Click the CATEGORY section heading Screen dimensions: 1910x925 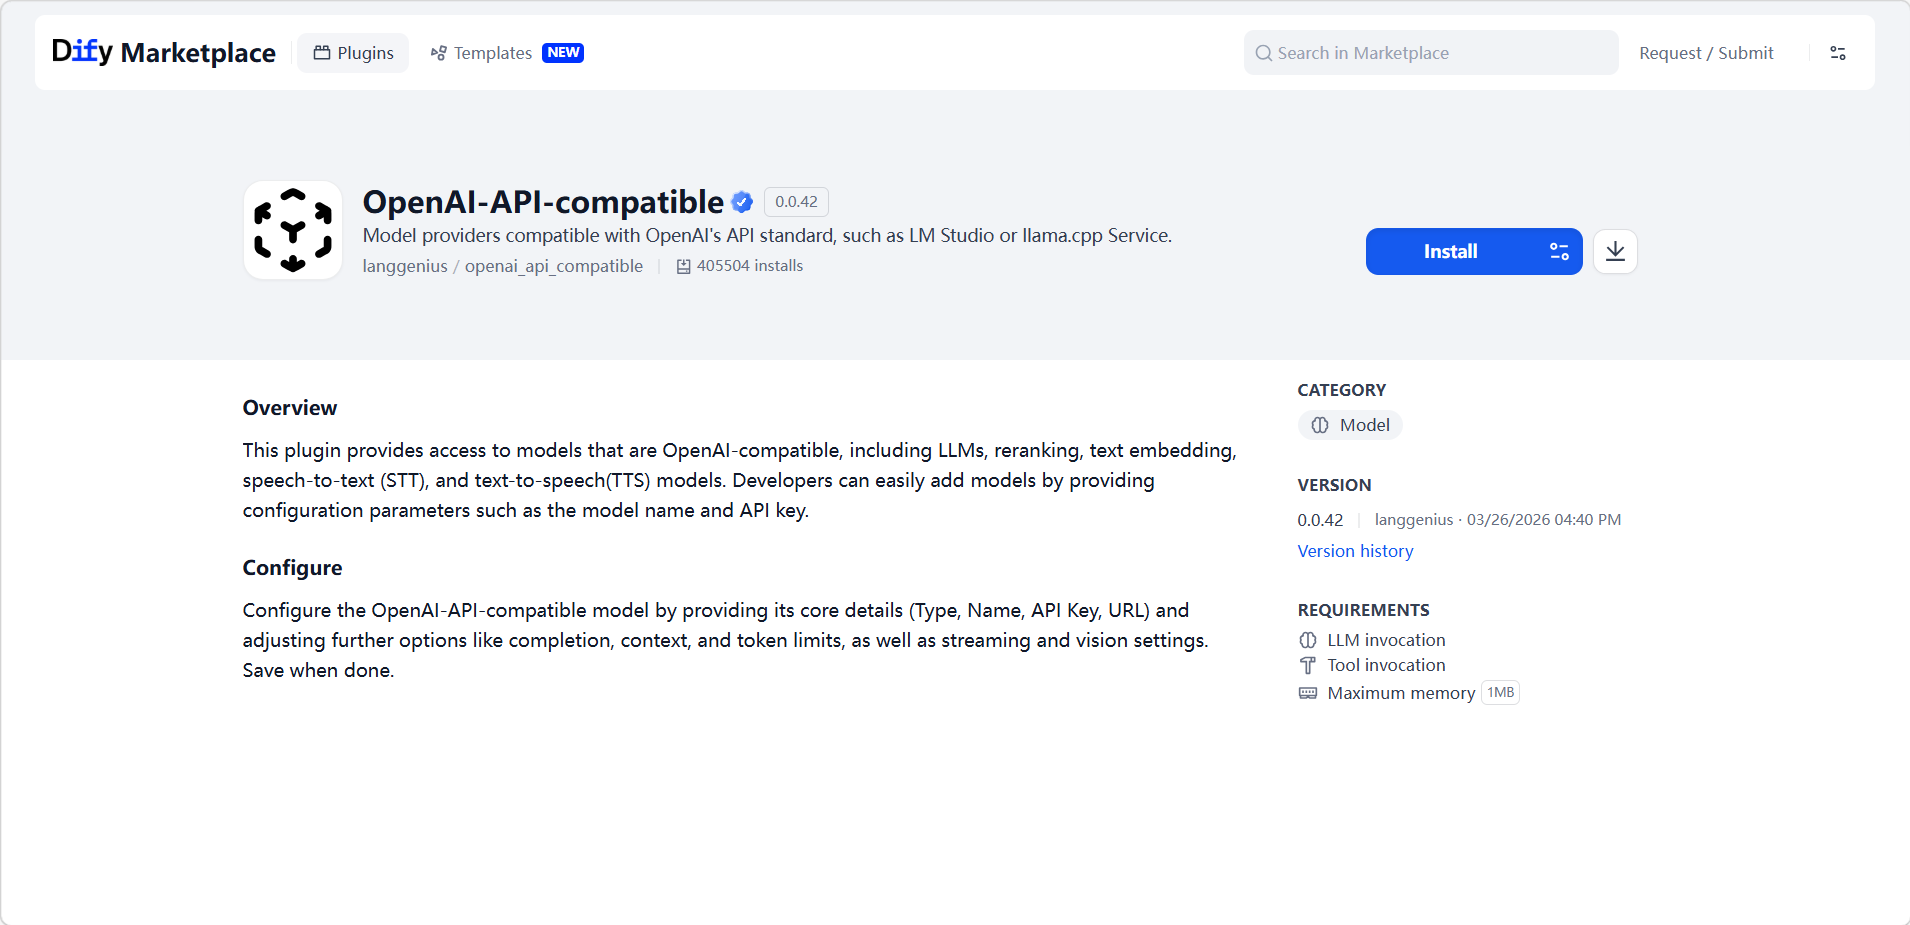[x=1342, y=390]
